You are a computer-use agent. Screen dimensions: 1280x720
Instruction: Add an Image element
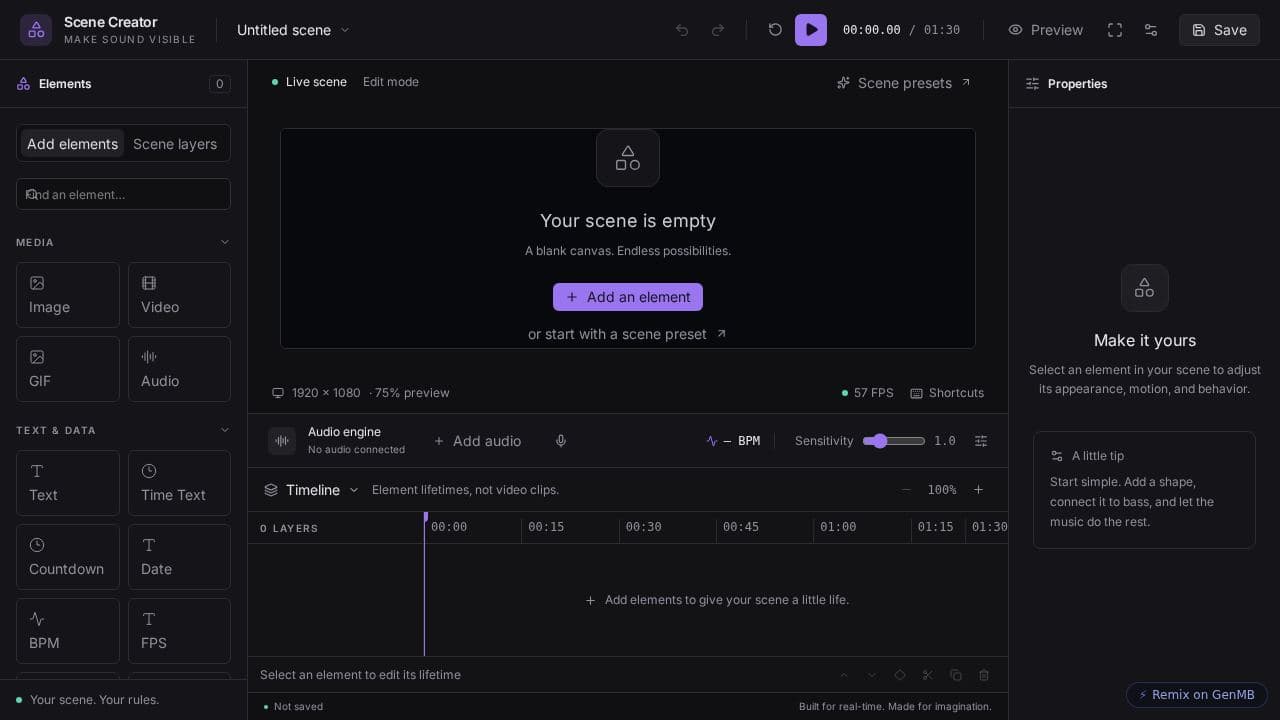[68, 295]
